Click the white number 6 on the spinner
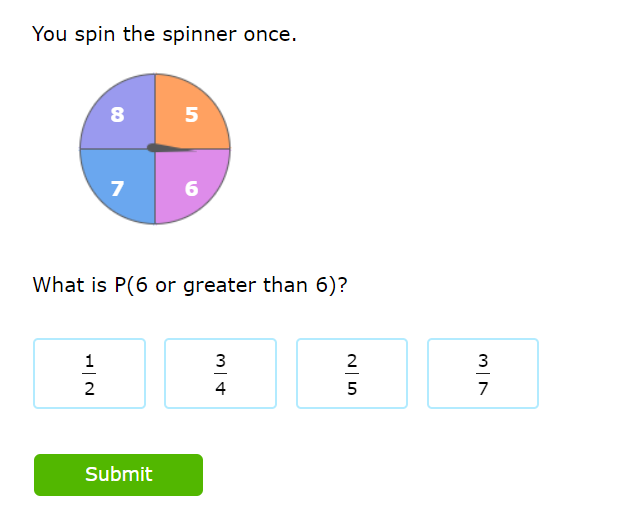640x529 pixels. (x=192, y=187)
